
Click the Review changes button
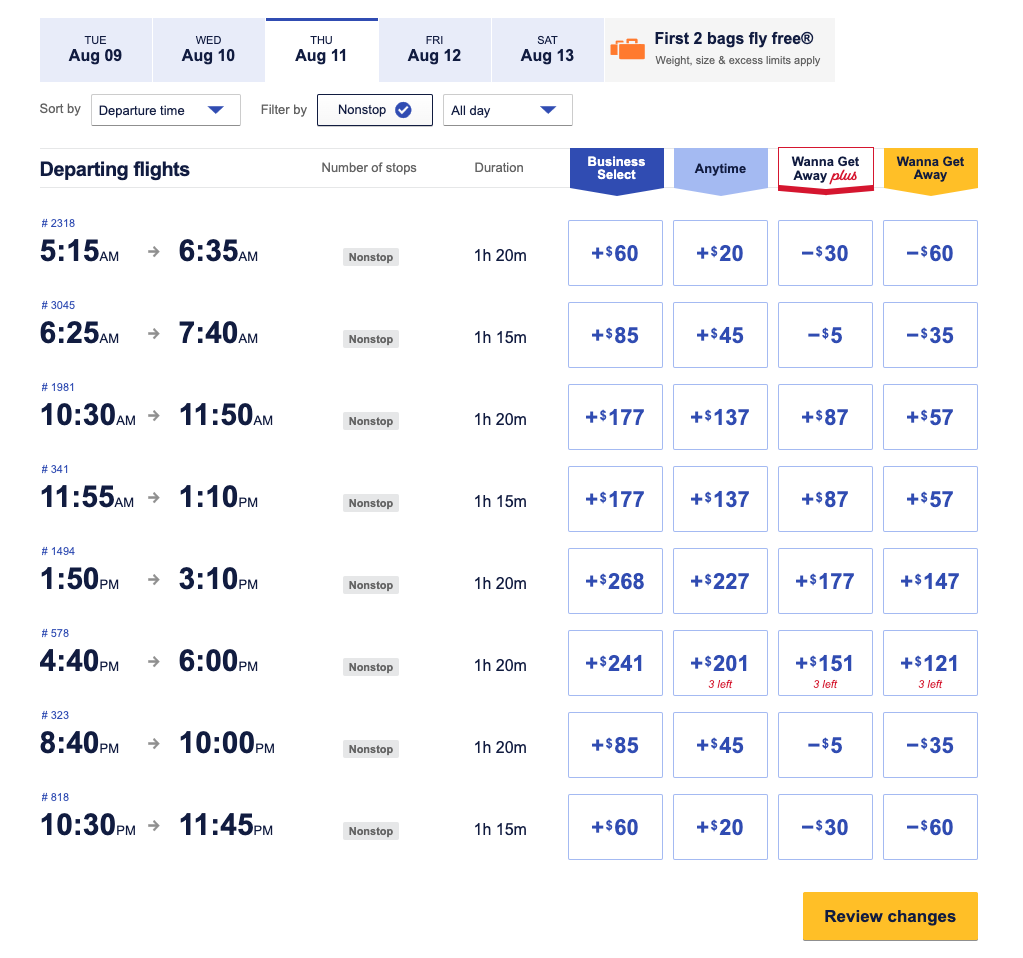(890, 916)
